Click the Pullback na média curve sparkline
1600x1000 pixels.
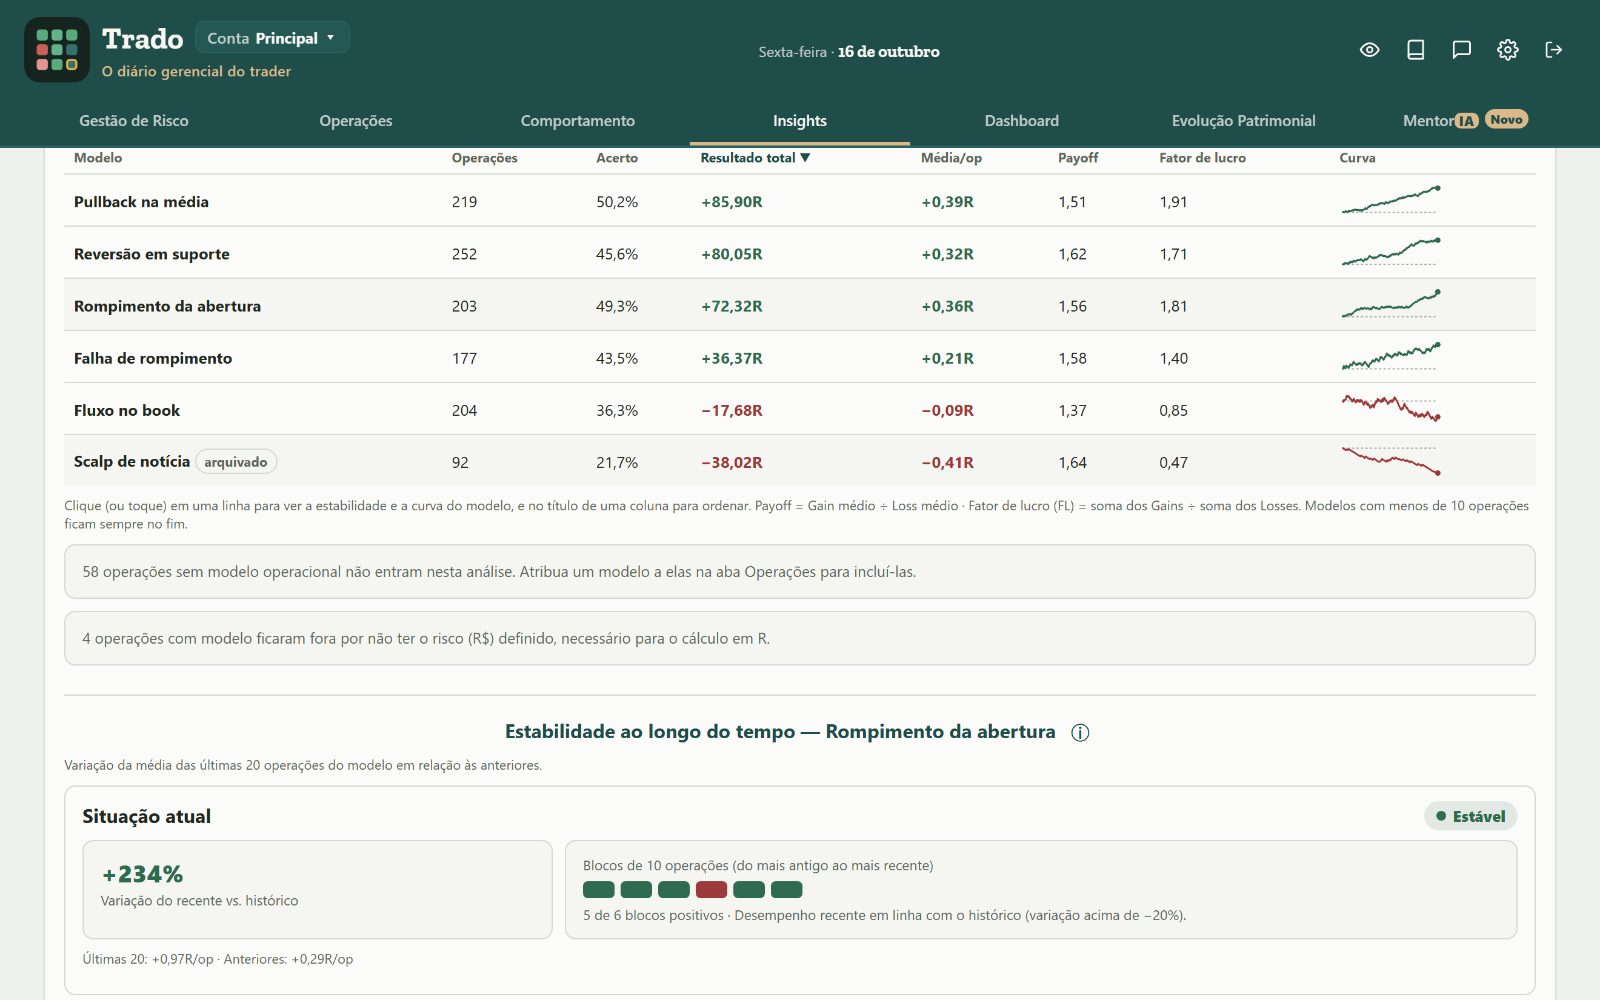(1390, 200)
